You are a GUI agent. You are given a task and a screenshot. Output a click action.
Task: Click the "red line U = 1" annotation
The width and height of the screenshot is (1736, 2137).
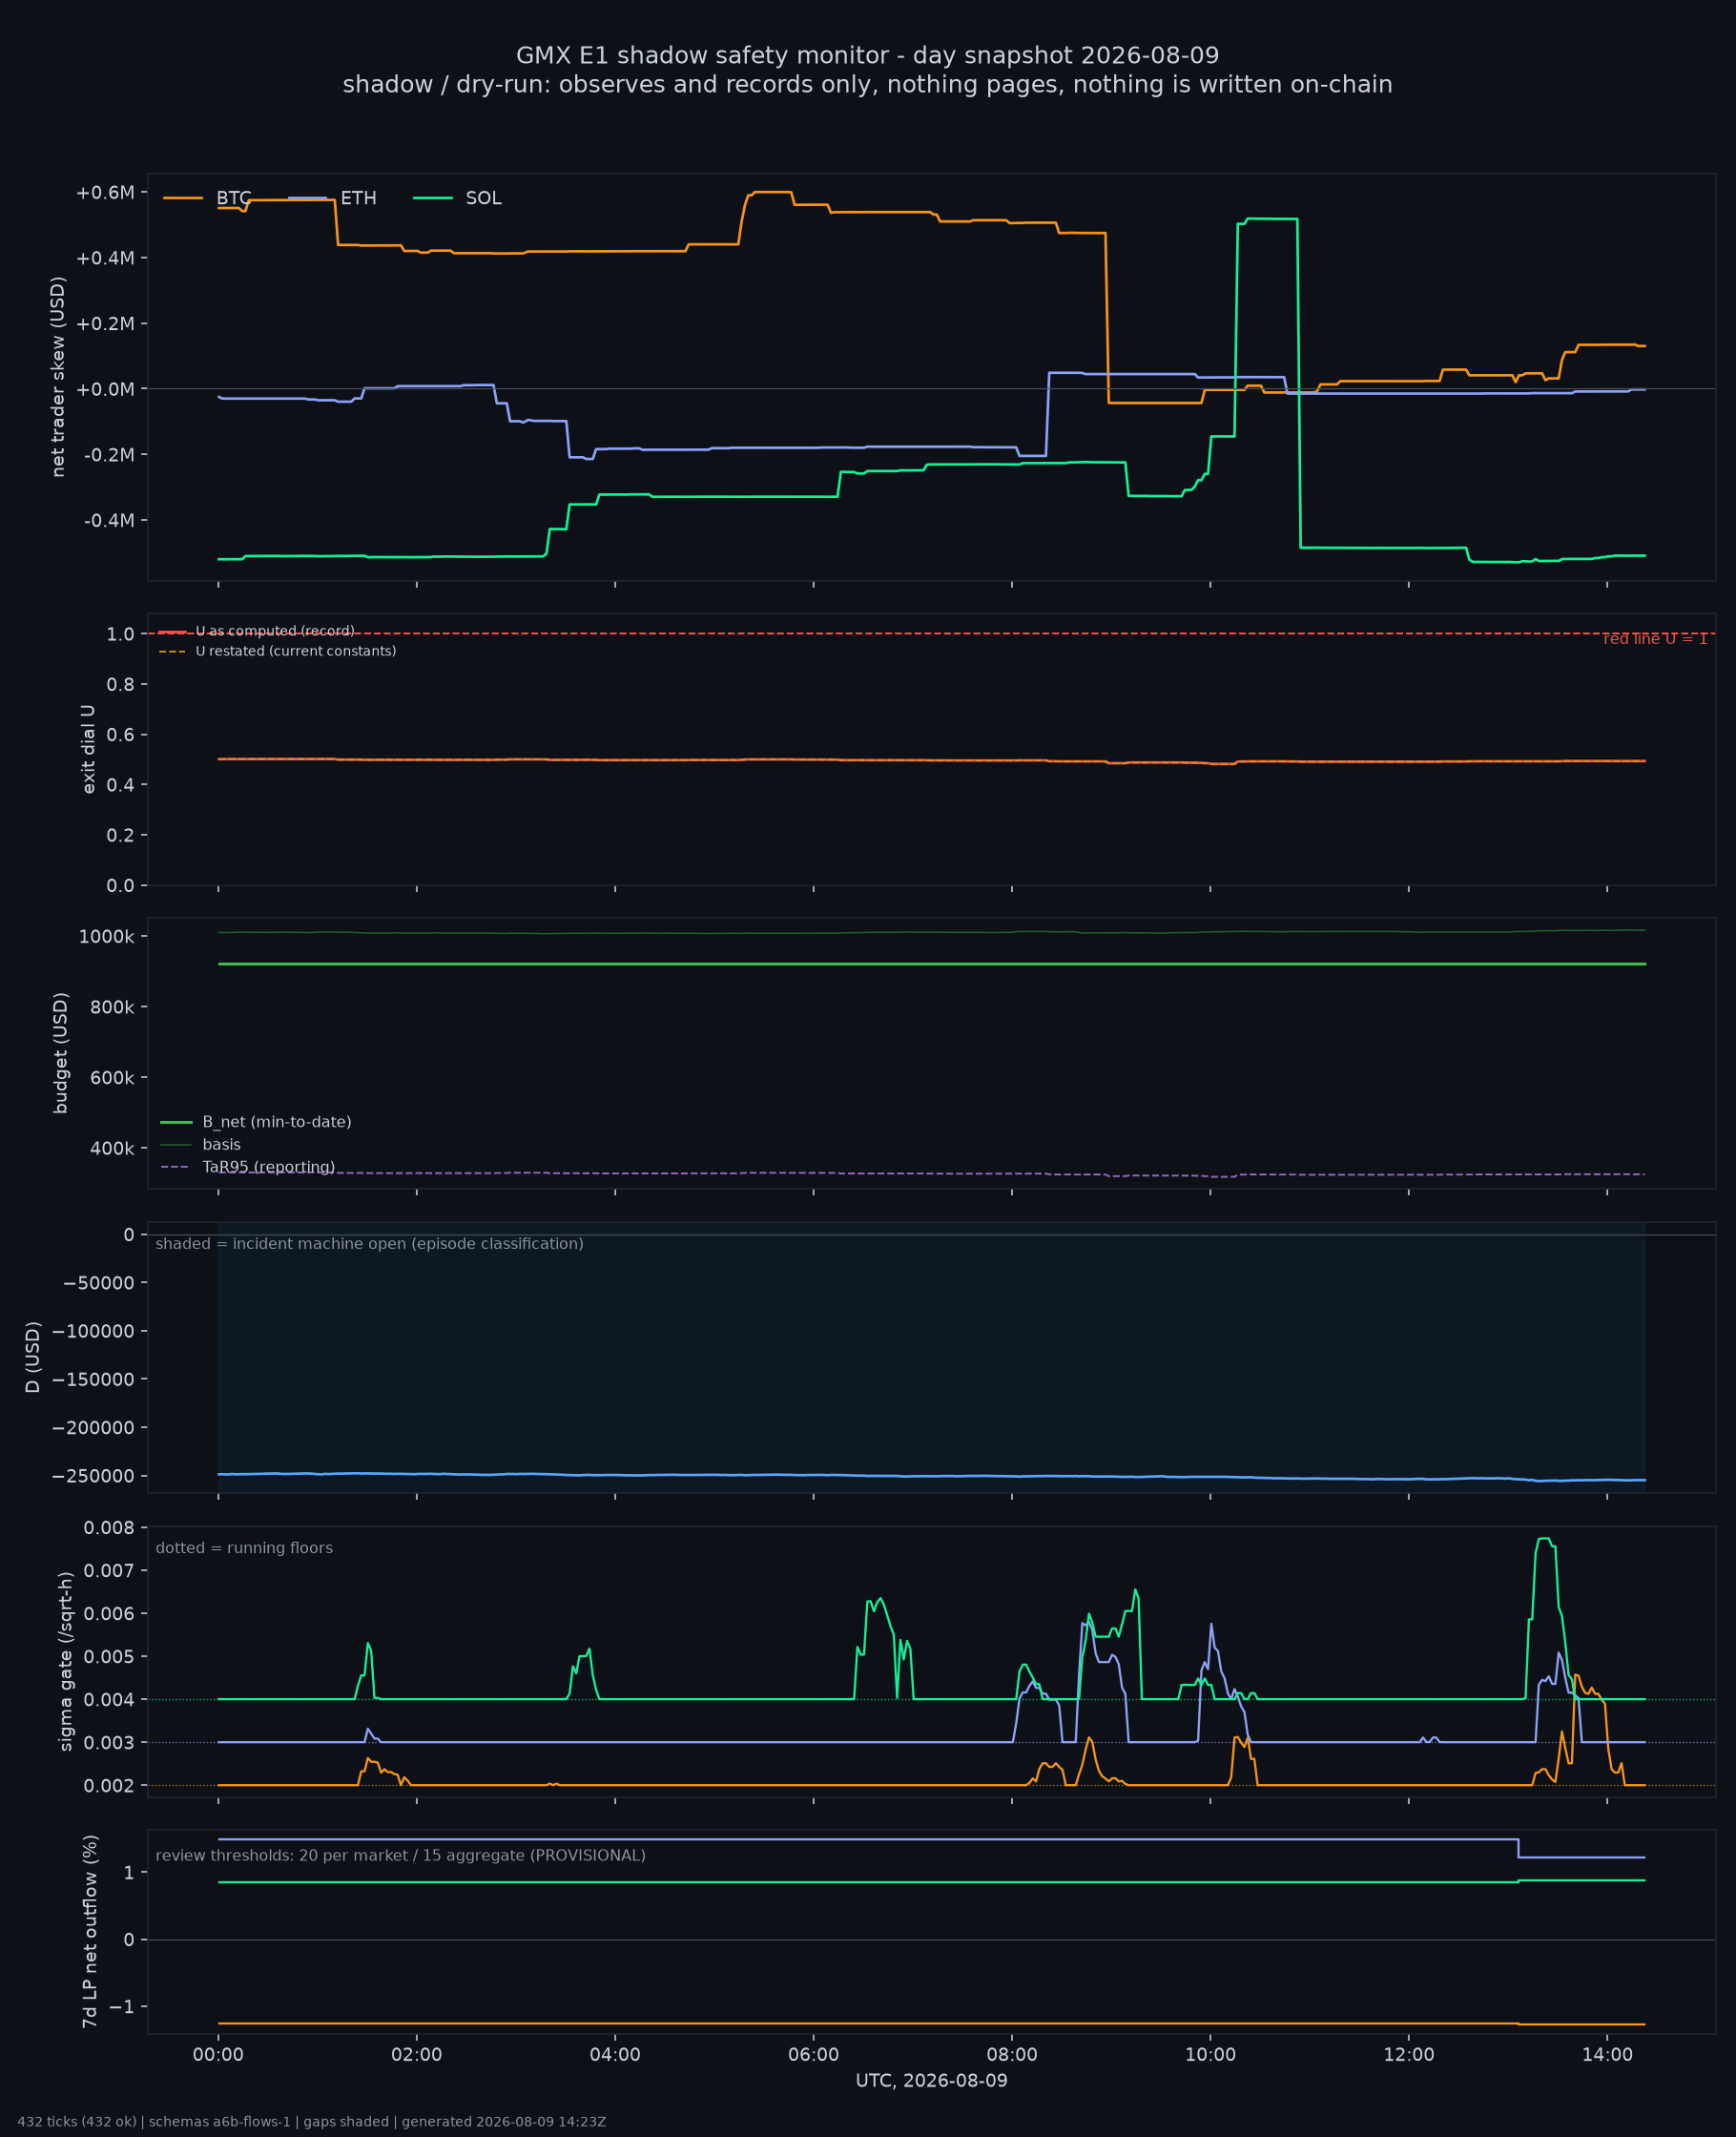(1655, 639)
